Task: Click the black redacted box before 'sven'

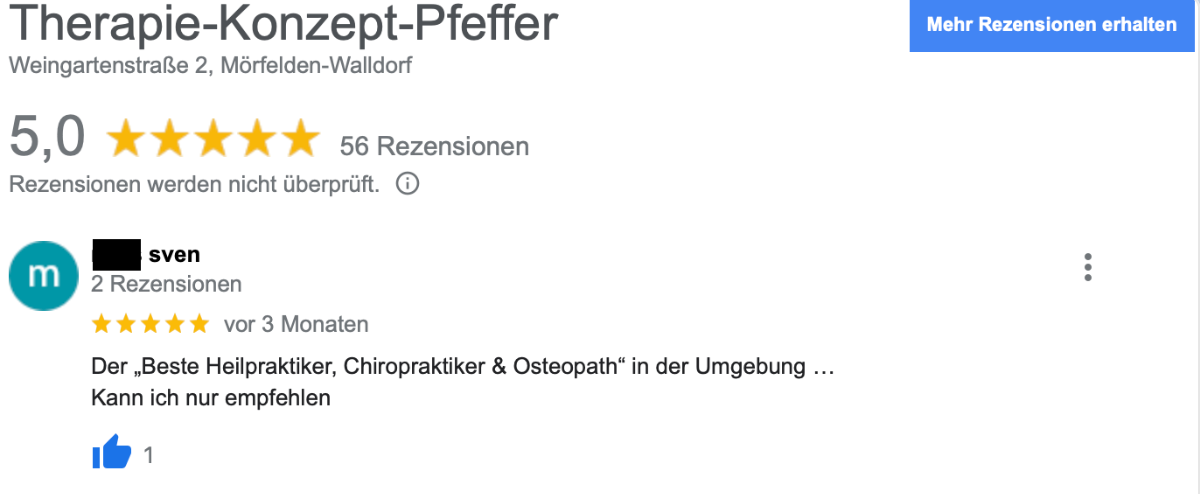Action: 116,255
